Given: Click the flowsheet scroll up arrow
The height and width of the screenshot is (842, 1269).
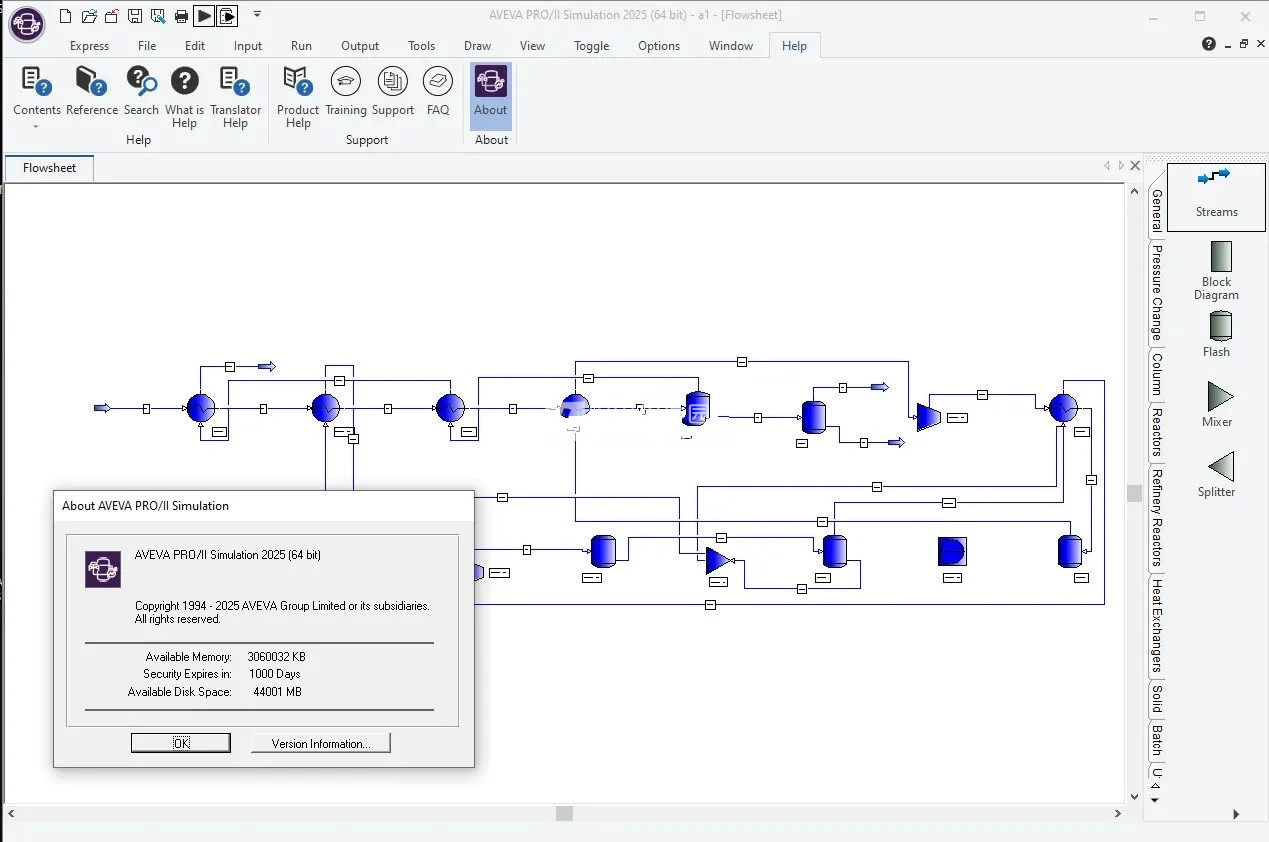Looking at the screenshot, I should tap(1134, 192).
